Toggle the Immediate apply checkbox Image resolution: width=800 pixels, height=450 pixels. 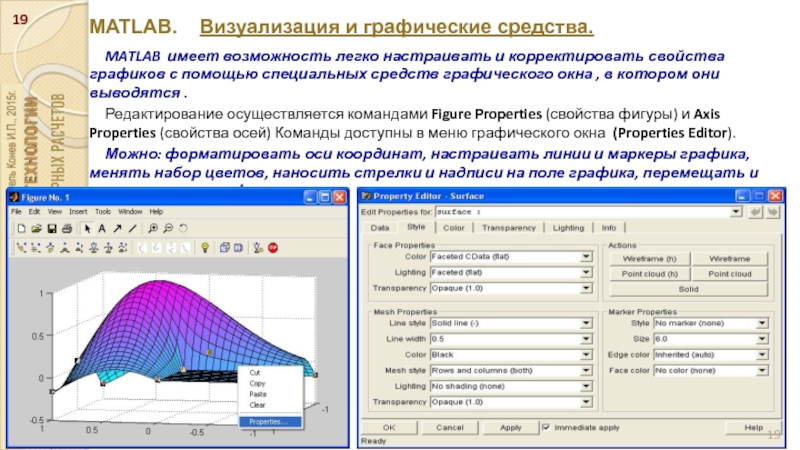(546, 427)
